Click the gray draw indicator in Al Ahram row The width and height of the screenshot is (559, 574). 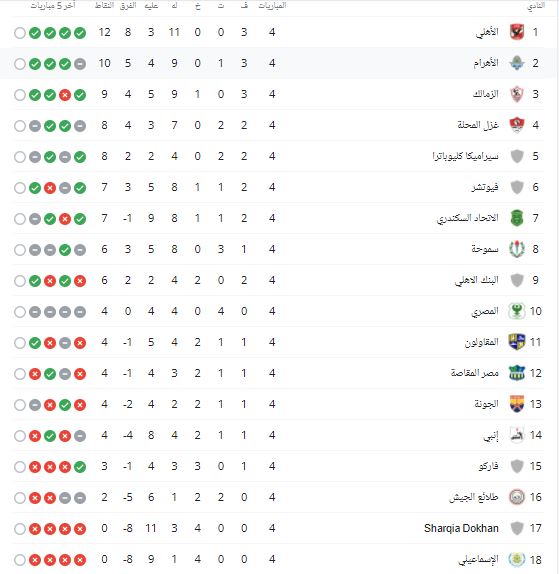(80, 64)
